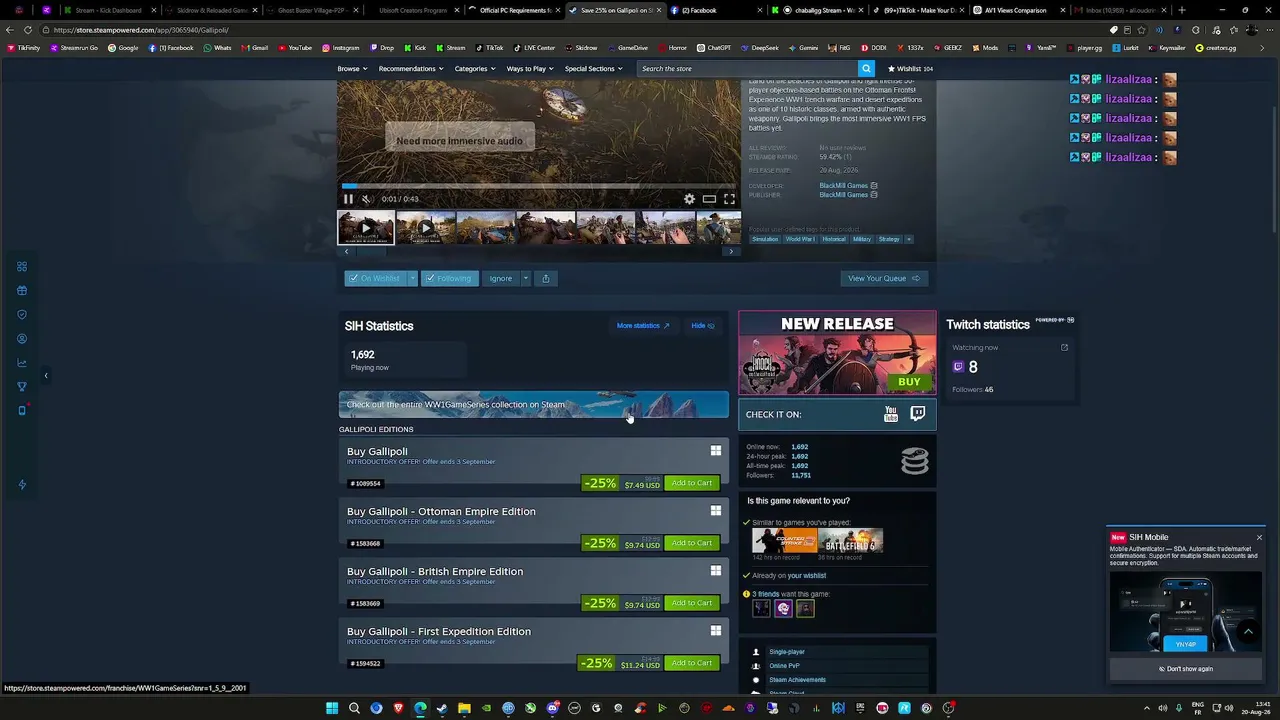
Task: Open YouTube icon in Check It On
Action: (x=891, y=414)
